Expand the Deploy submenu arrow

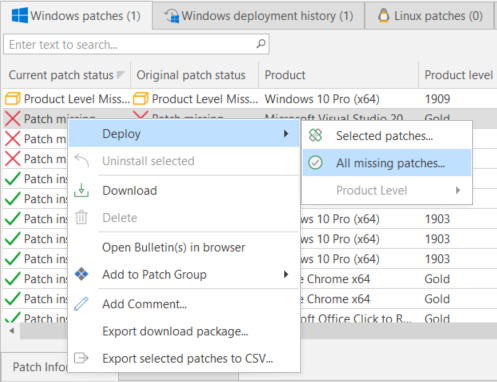point(286,134)
